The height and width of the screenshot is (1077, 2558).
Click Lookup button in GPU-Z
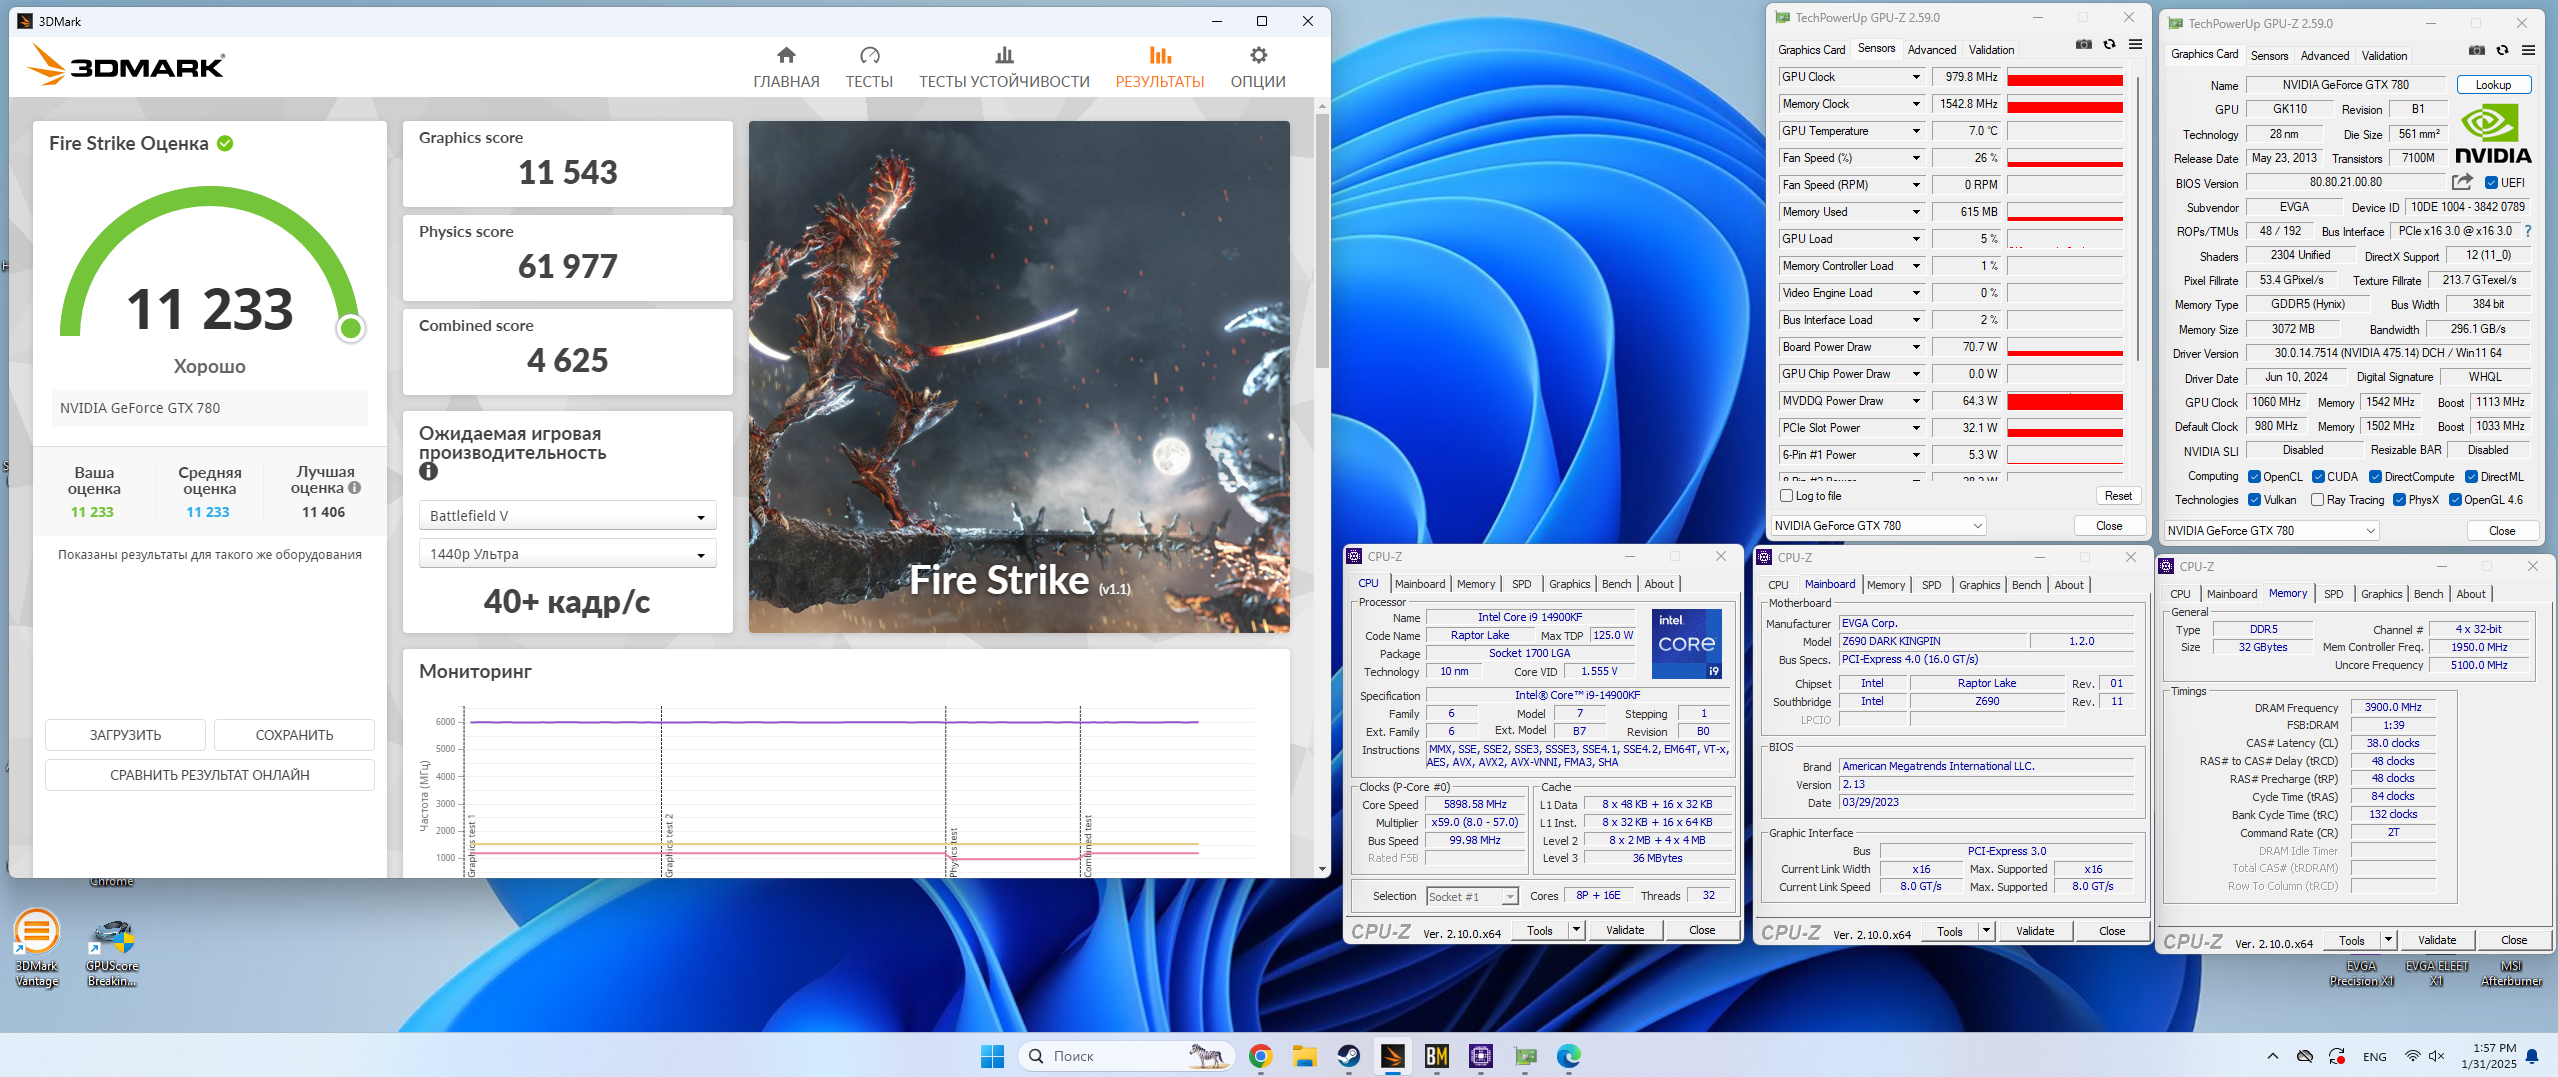pyautogui.click(x=2493, y=85)
